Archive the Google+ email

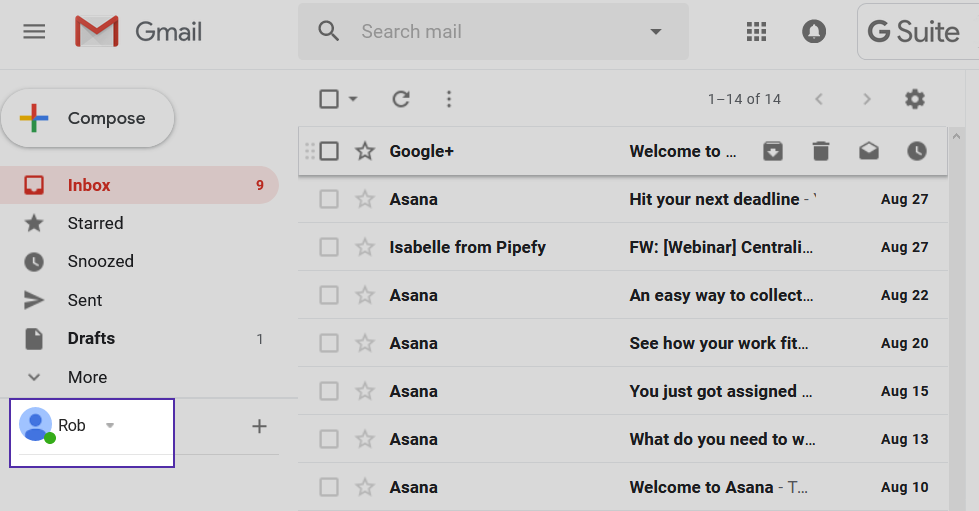pyautogui.click(x=773, y=151)
